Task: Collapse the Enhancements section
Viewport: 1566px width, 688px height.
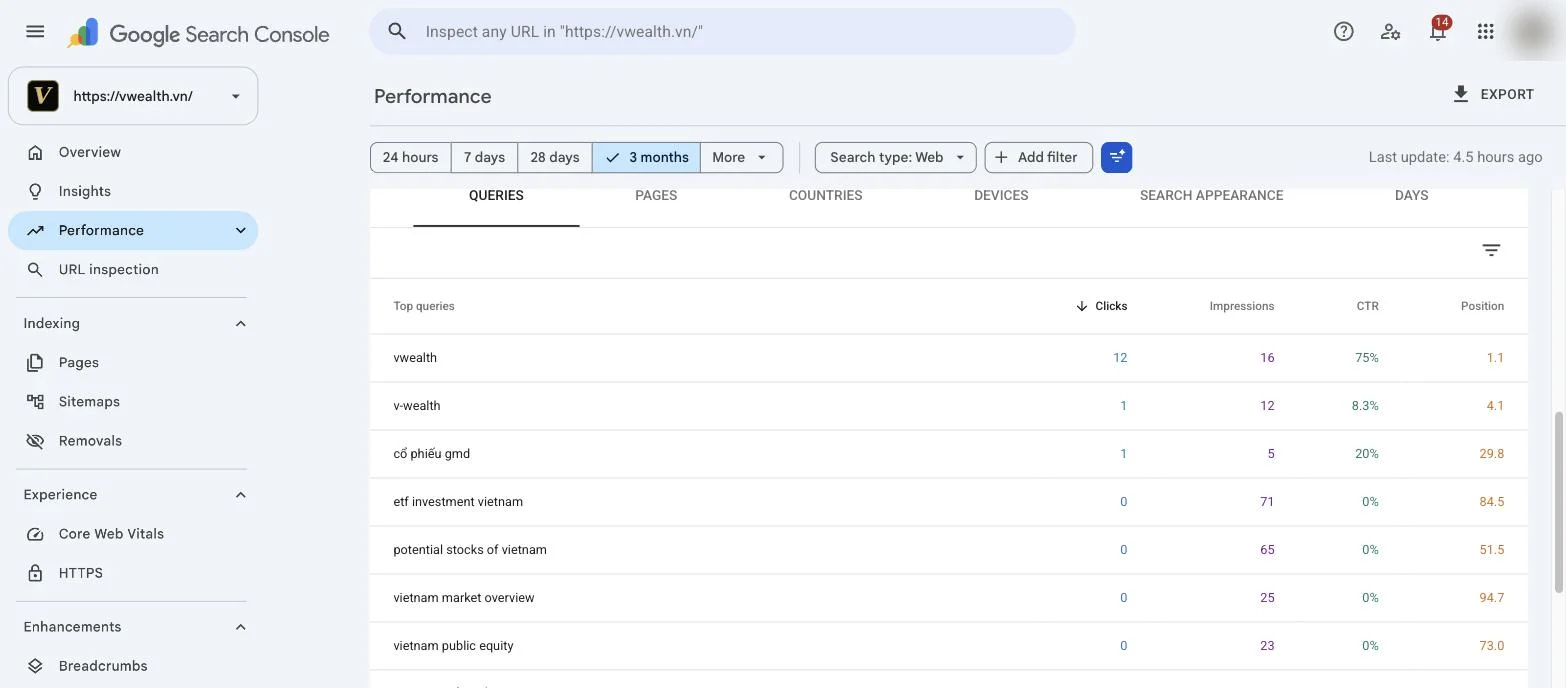Action: tap(240, 627)
